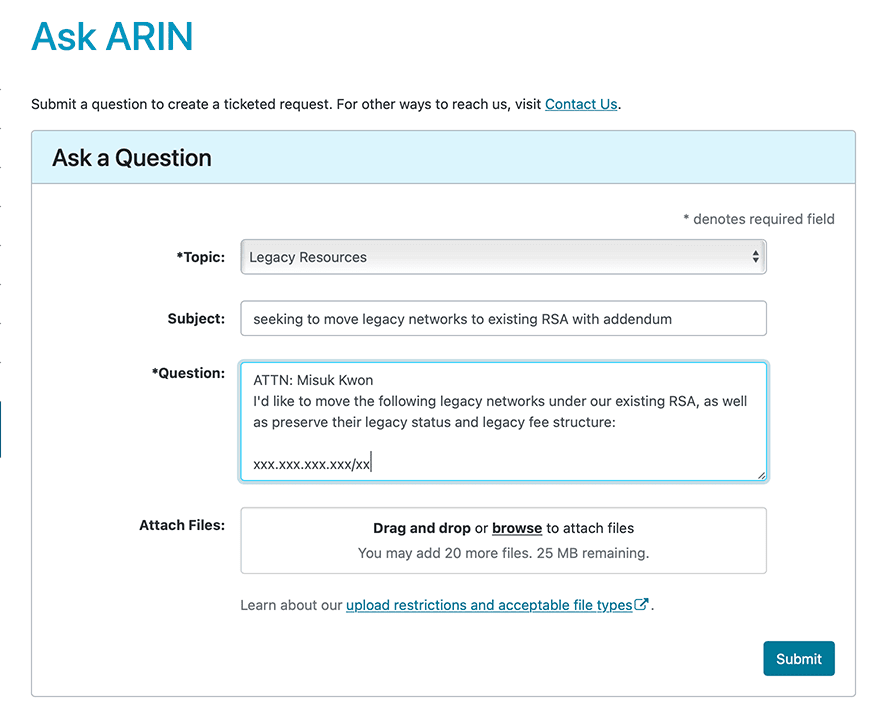
Task: Click the browse link to attach files
Action: pos(517,528)
